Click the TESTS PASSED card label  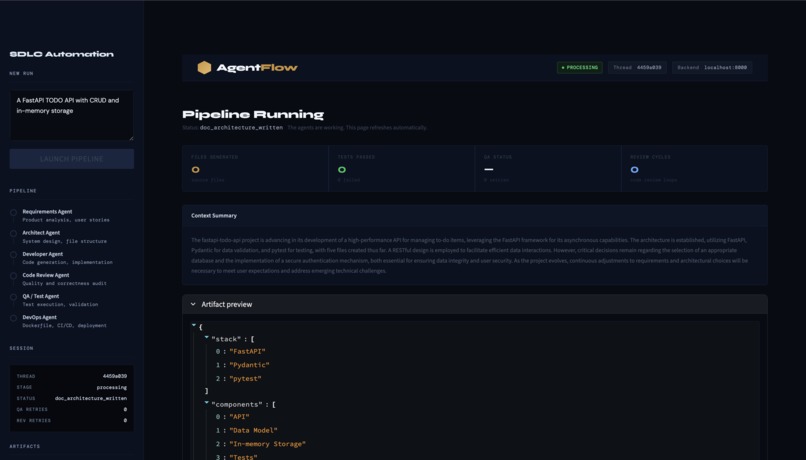356,157
